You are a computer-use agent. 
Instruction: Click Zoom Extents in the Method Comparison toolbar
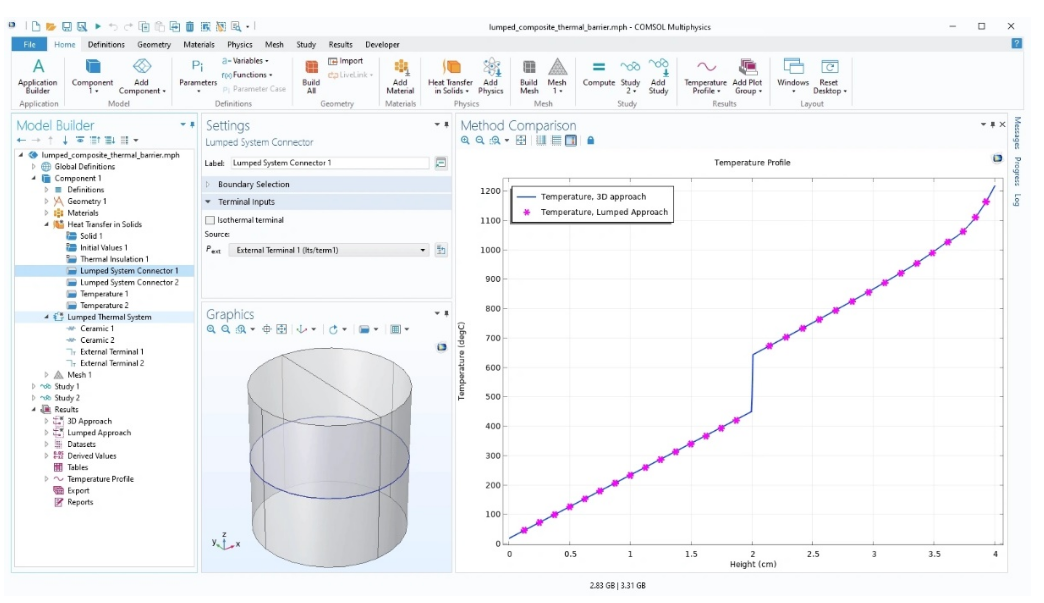[521, 140]
